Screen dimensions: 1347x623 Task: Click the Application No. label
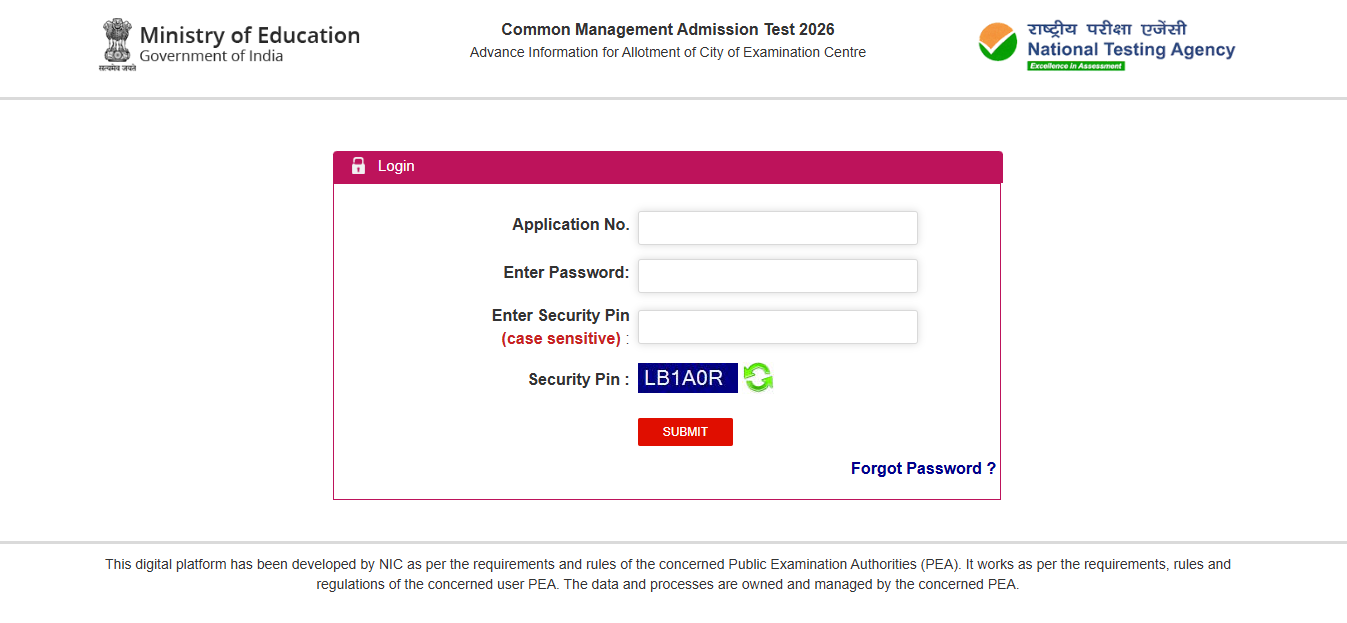pyautogui.click(x=570, y=225)
